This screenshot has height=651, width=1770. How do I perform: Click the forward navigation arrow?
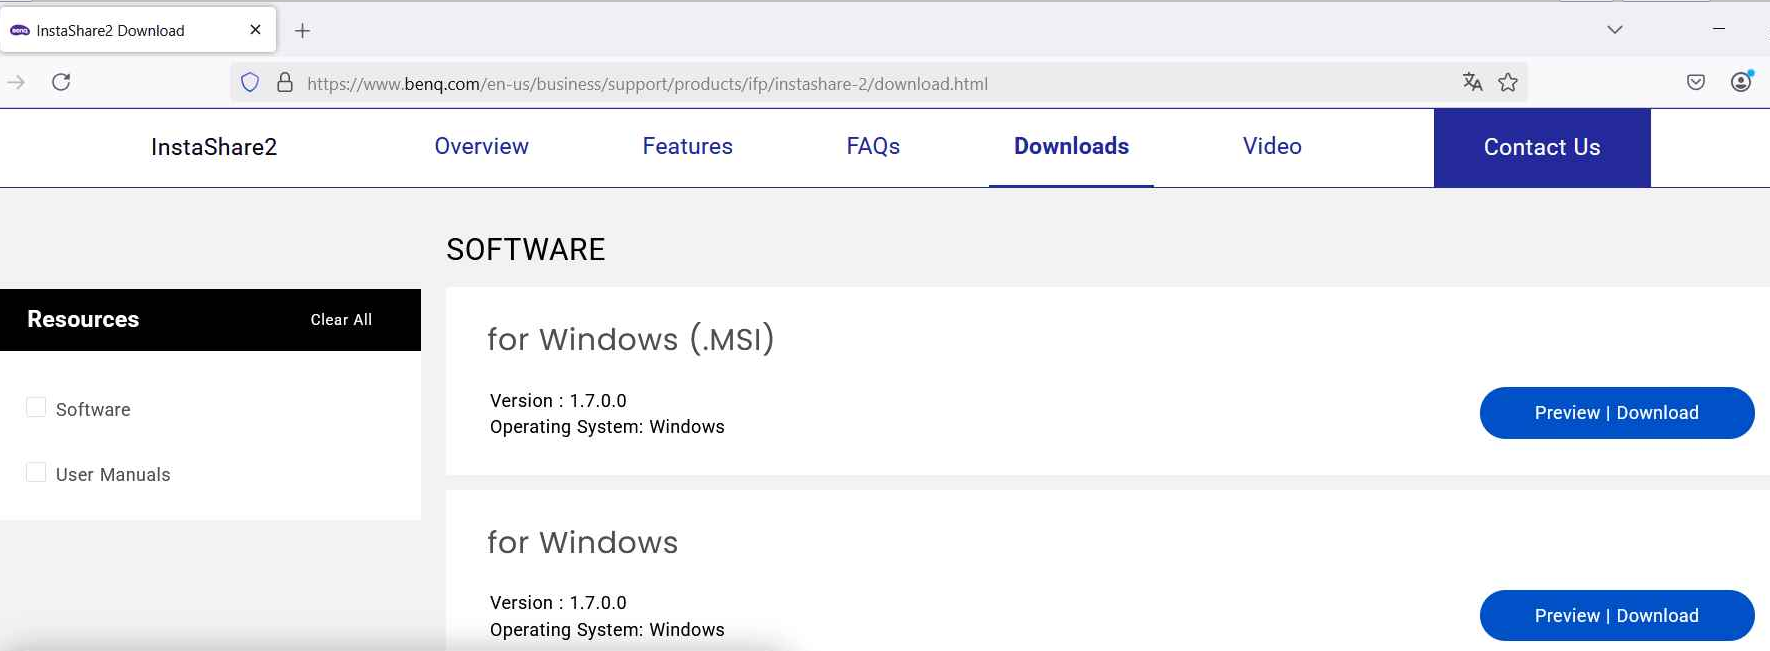15,82
